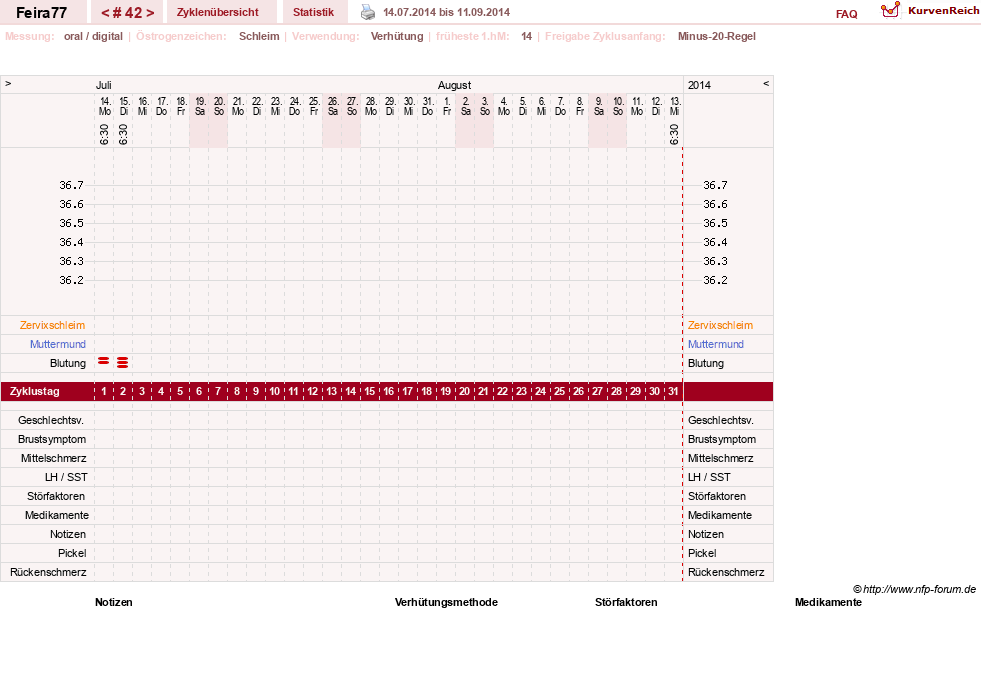Click the left Blutung row label

68,363
